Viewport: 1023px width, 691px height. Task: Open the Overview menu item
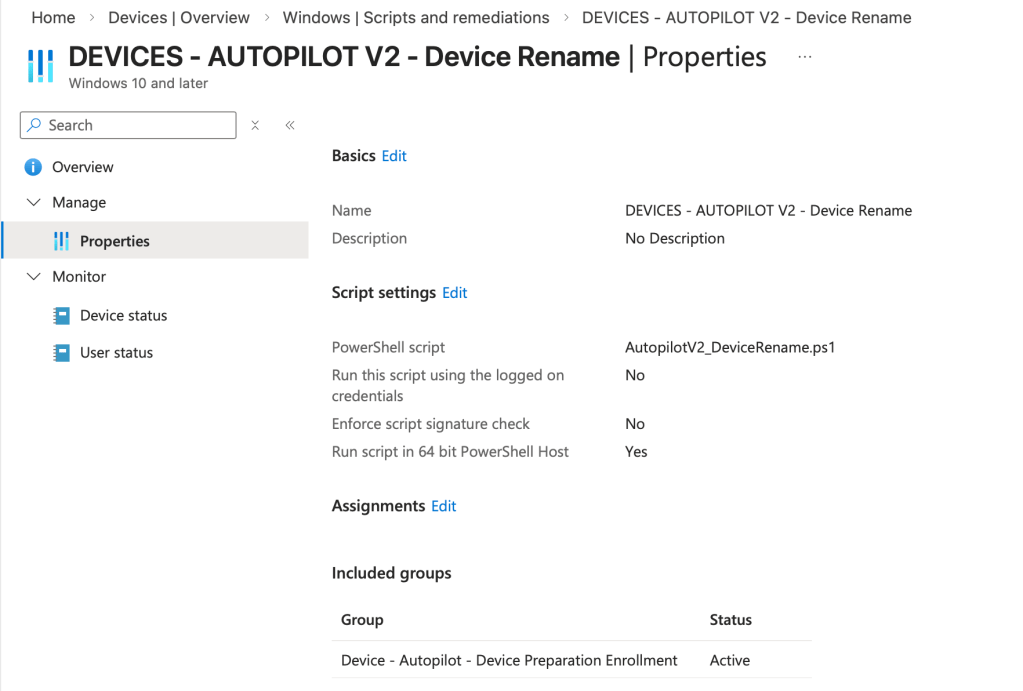click(83, 167)
